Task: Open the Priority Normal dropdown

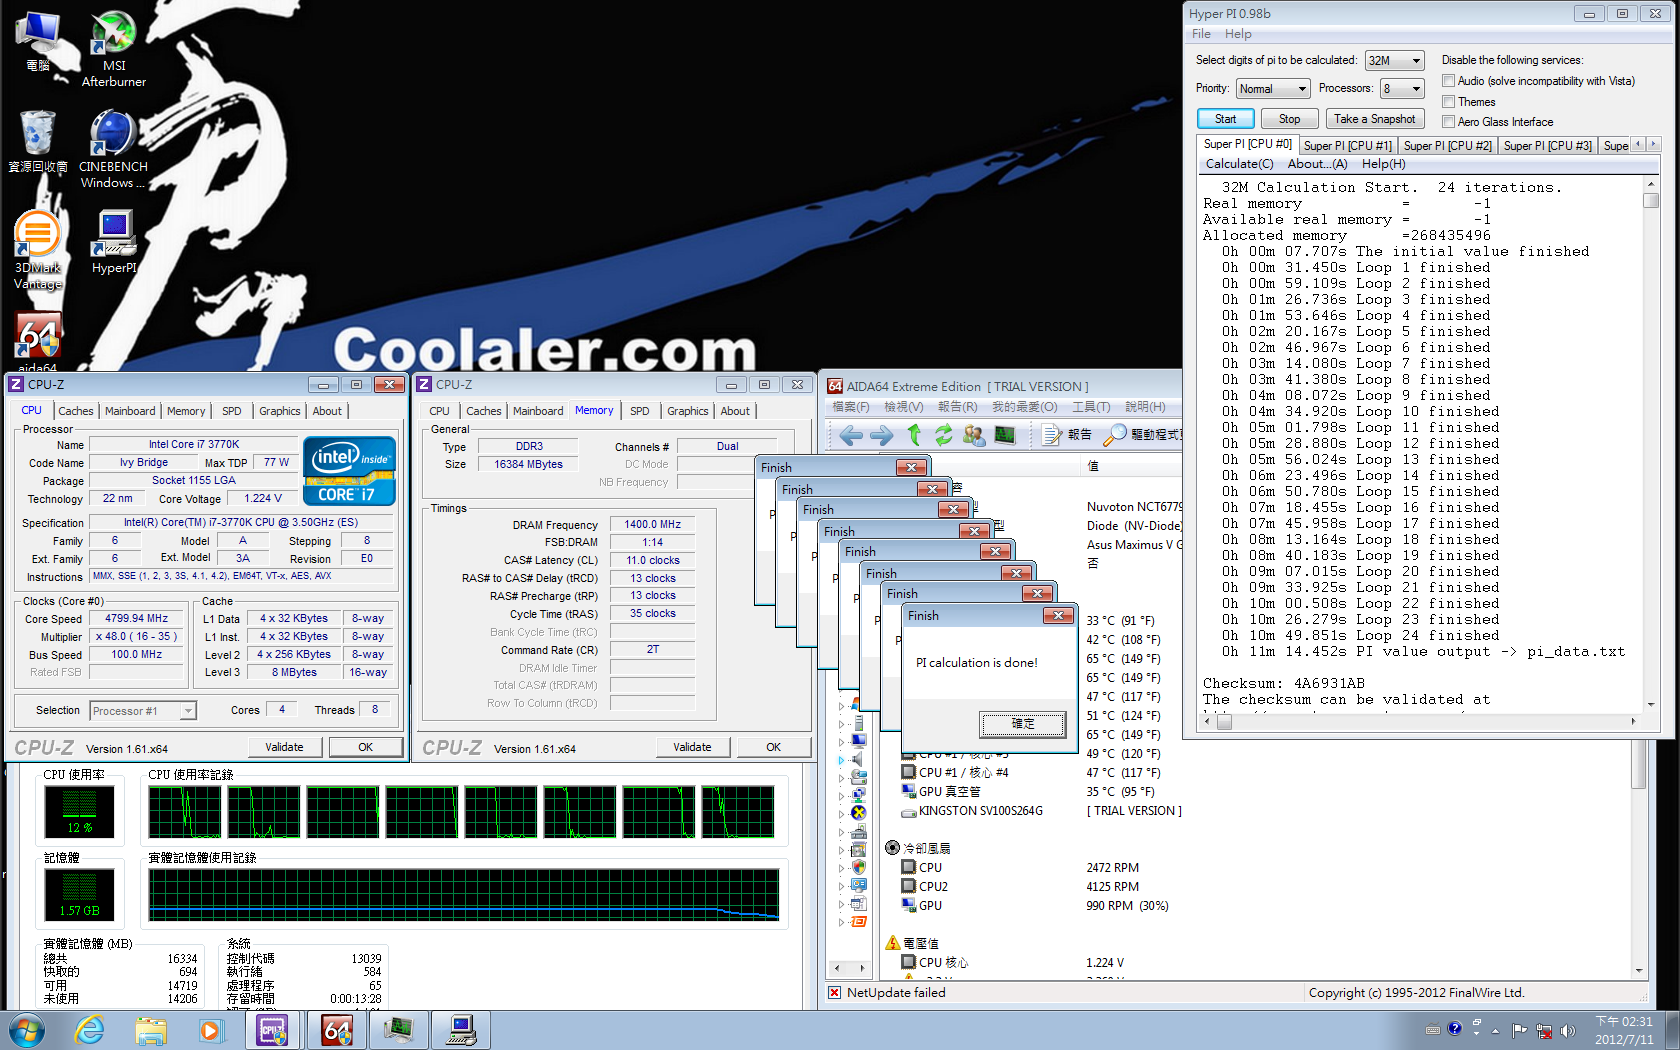Action: click(x=1272, y=89)
